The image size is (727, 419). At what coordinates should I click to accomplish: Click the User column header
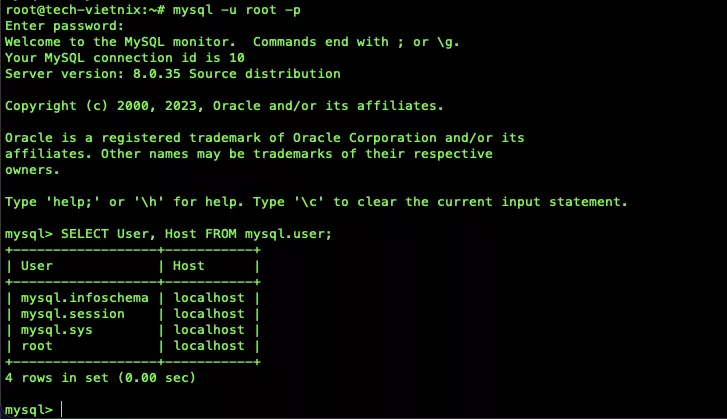pos(37,266)
